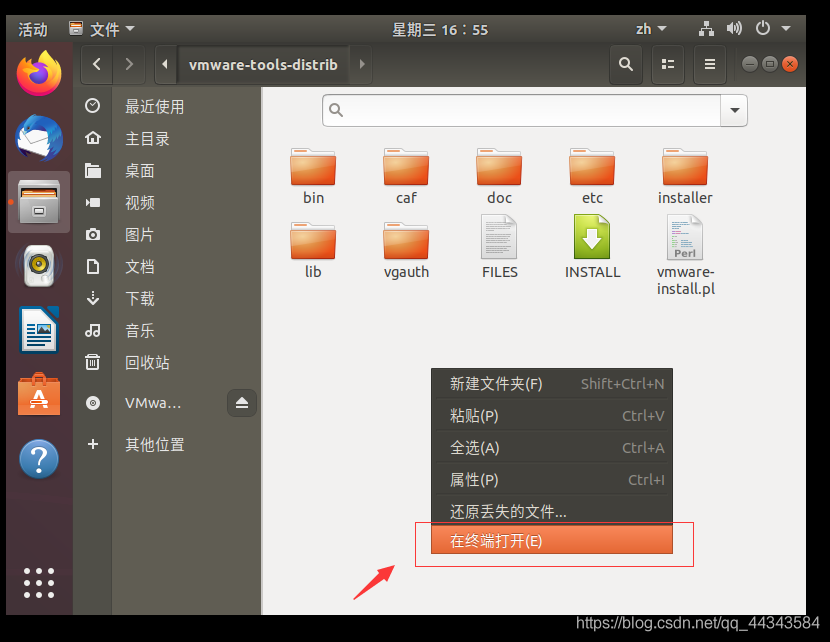830x642 pixels.
Task: Select 还原丢失的文件... menu entry
Action: tap(552, 511)
